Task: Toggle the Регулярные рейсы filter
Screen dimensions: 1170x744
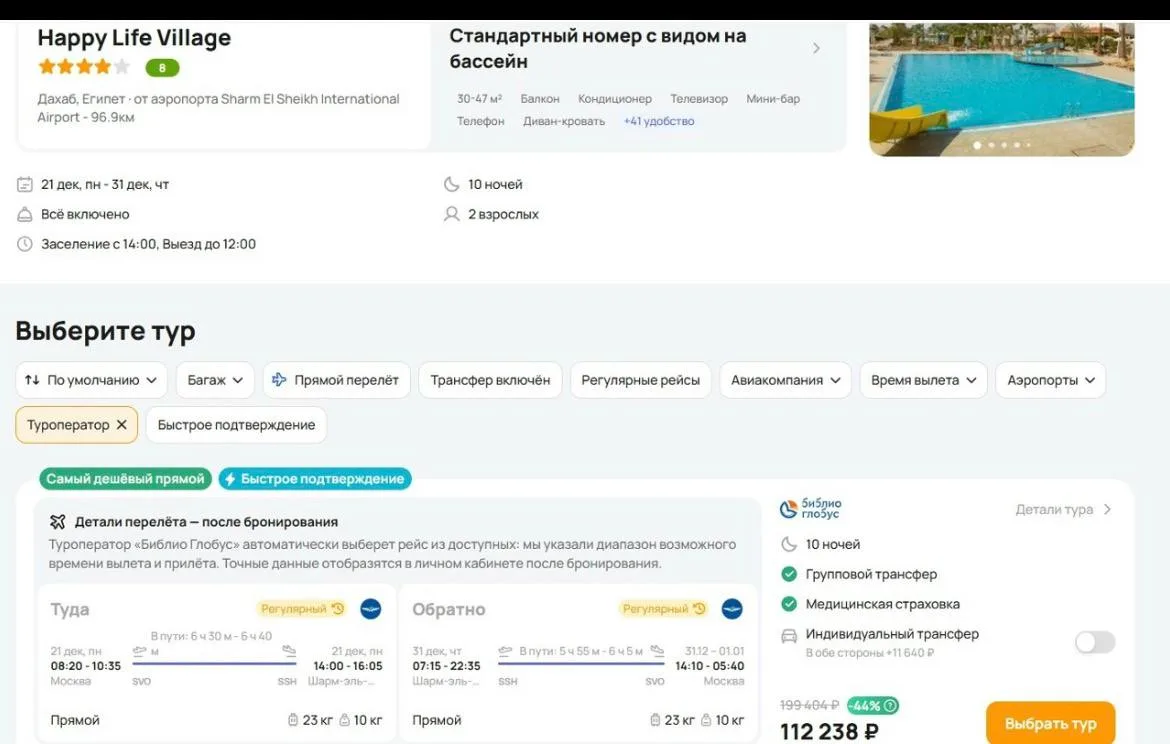Action: (640, 380)
